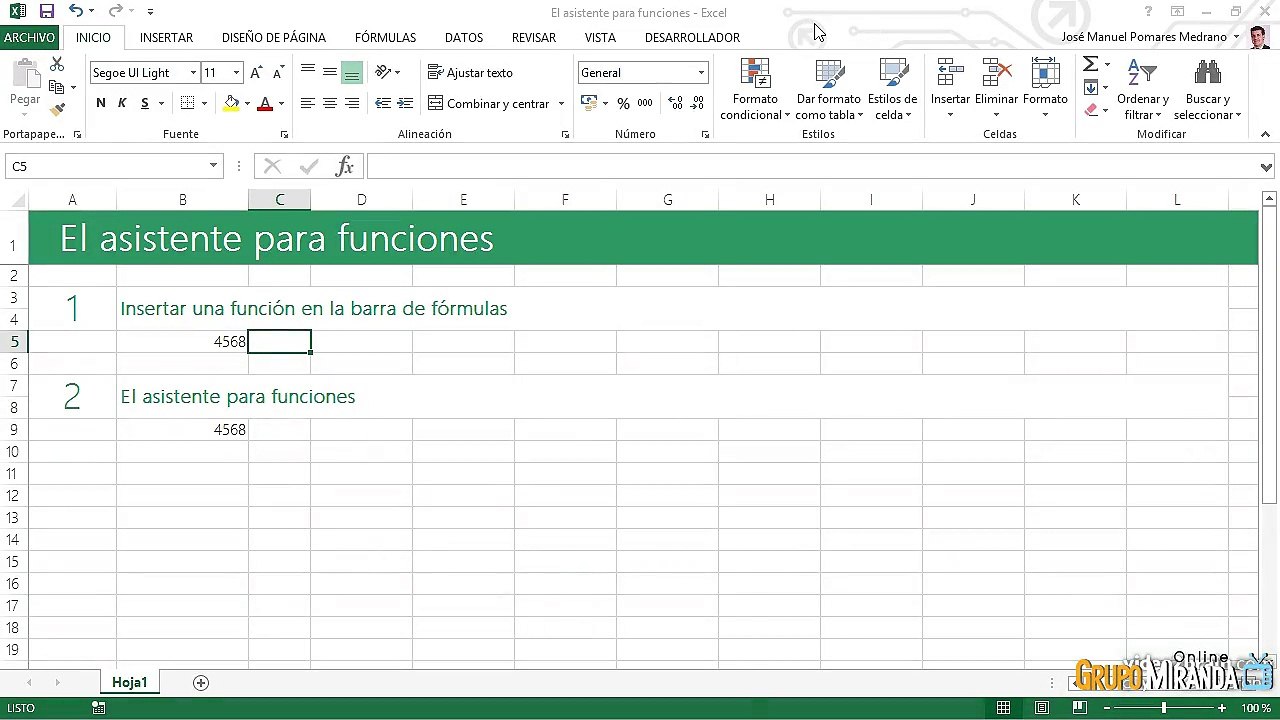Screen dimensions: 1280x720
Task: Center text horizontally in the cell
Action: pyautogui.click(x=330, y=103)
